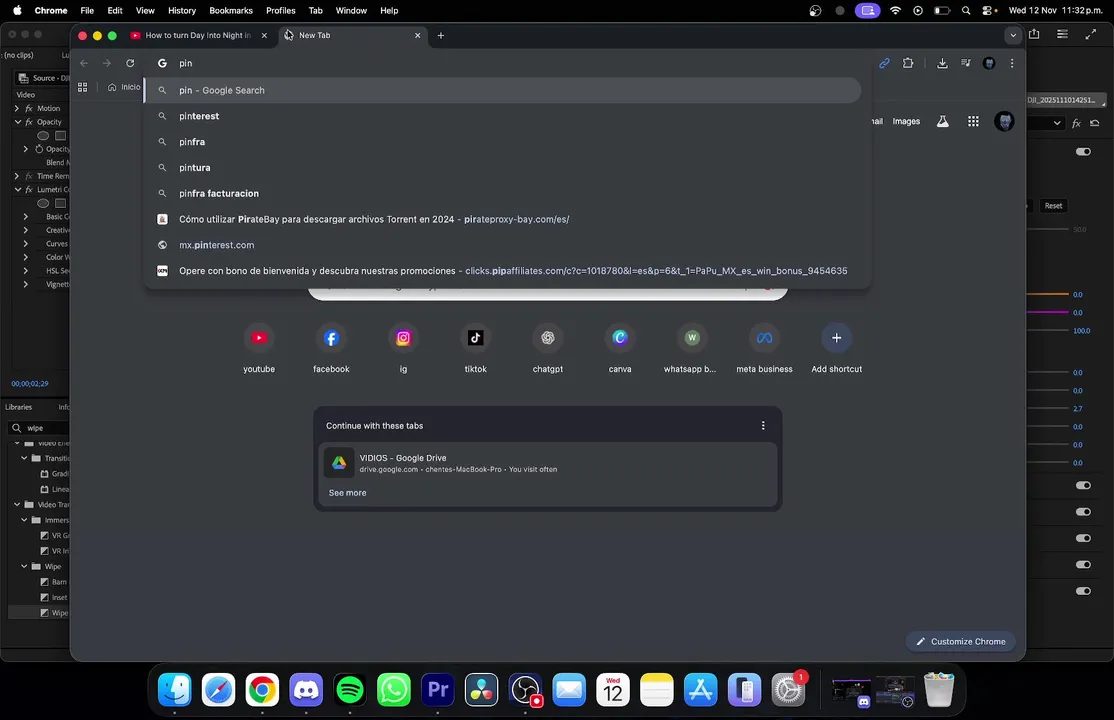Image resolution: width=1114 pixels, height=720 pixels.
Task: Select the pinterest suggestion
Action: (x=502, y=116)
